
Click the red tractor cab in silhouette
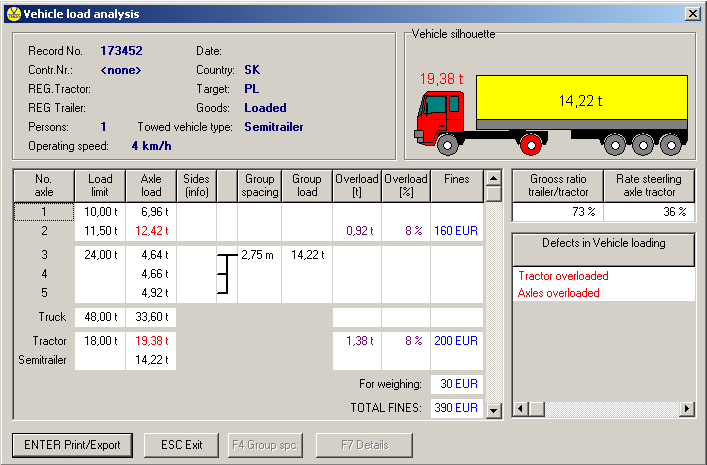441,117
